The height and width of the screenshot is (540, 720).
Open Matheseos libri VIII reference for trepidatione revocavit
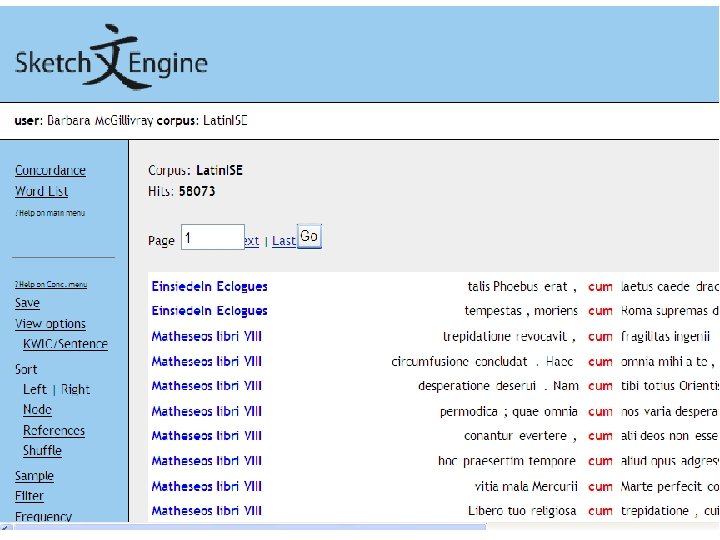(207, 336)
